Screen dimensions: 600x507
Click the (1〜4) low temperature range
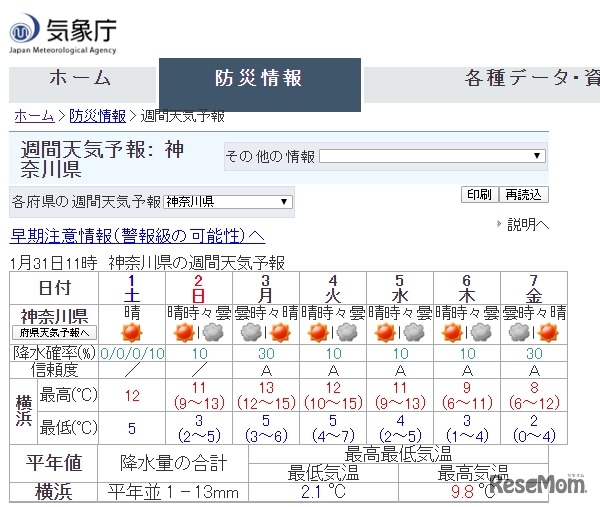(x=467, y=435)
